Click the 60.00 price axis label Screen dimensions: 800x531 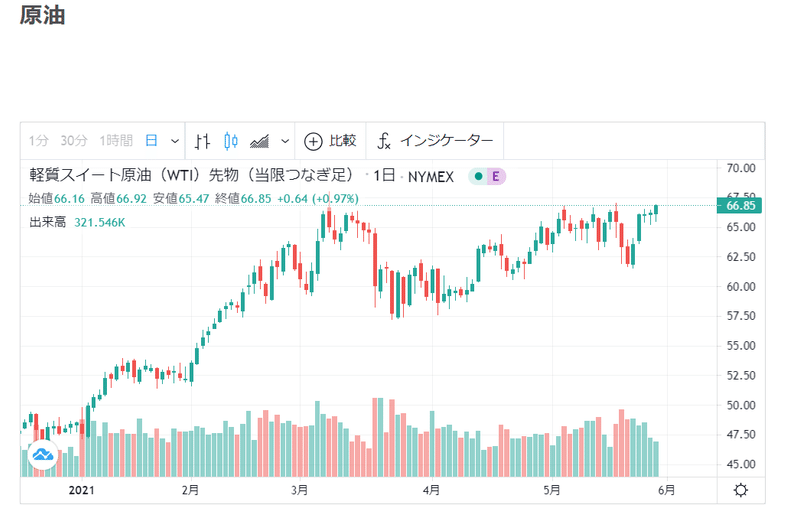pyautogui.click(x=741, y=287)
